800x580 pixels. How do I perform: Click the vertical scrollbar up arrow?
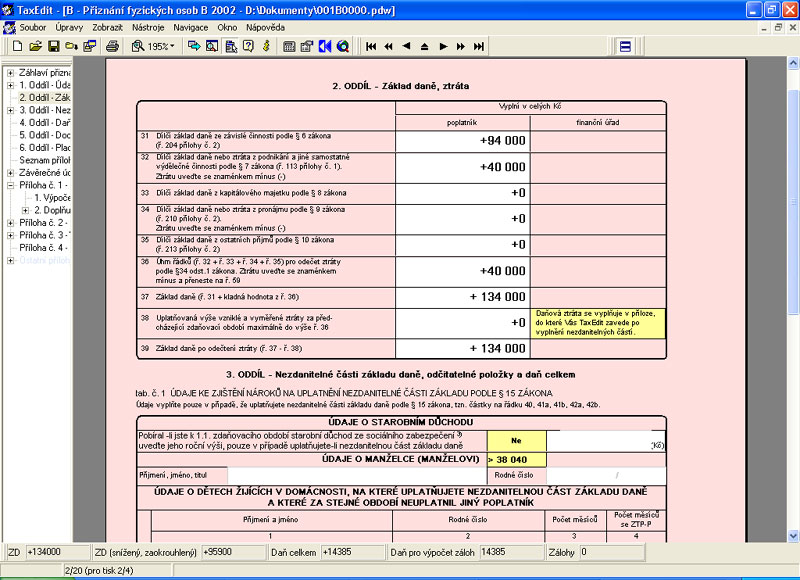(793, 63)
